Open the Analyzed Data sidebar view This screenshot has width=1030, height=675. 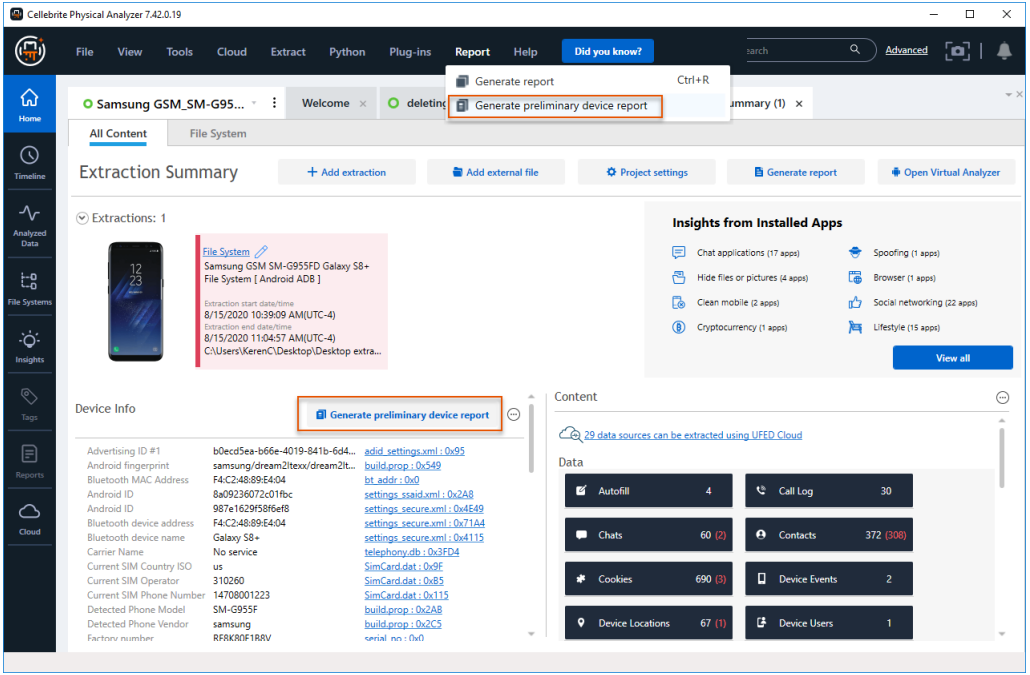30,225
